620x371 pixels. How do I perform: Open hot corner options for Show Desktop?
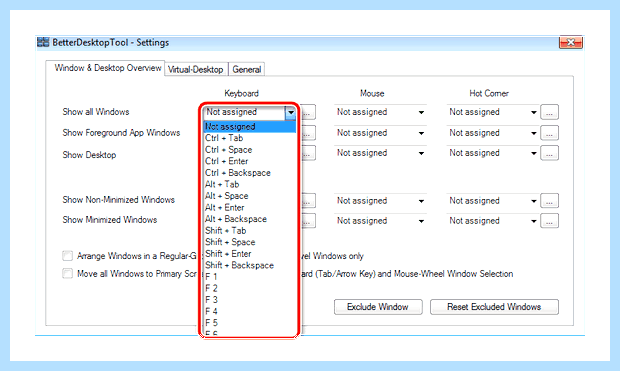(549, 153)
